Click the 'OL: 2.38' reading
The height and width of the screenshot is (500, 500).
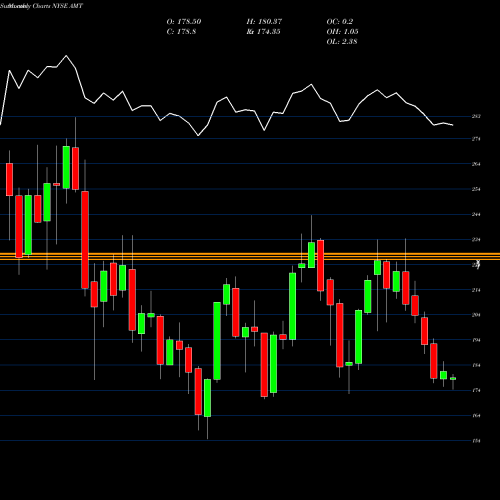(x=342, y=42)
